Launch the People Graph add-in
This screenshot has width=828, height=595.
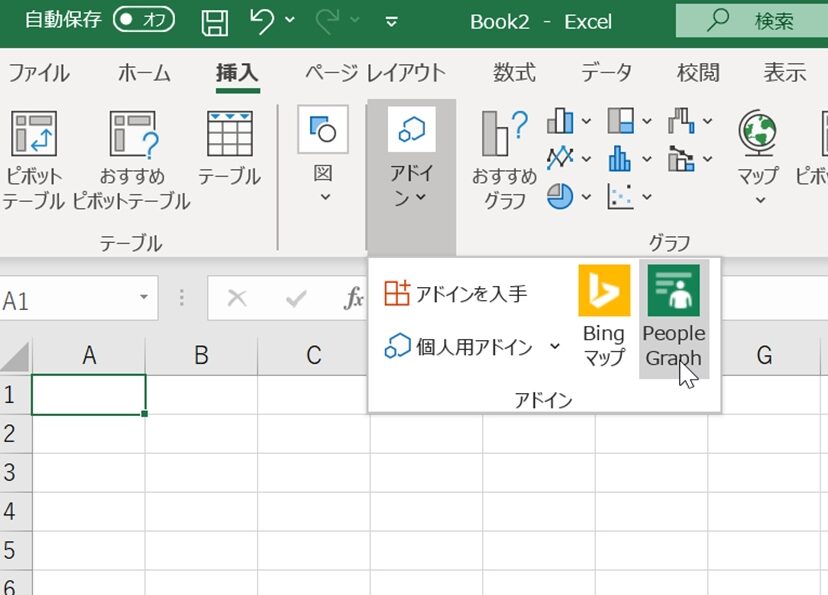pos(674,317)
